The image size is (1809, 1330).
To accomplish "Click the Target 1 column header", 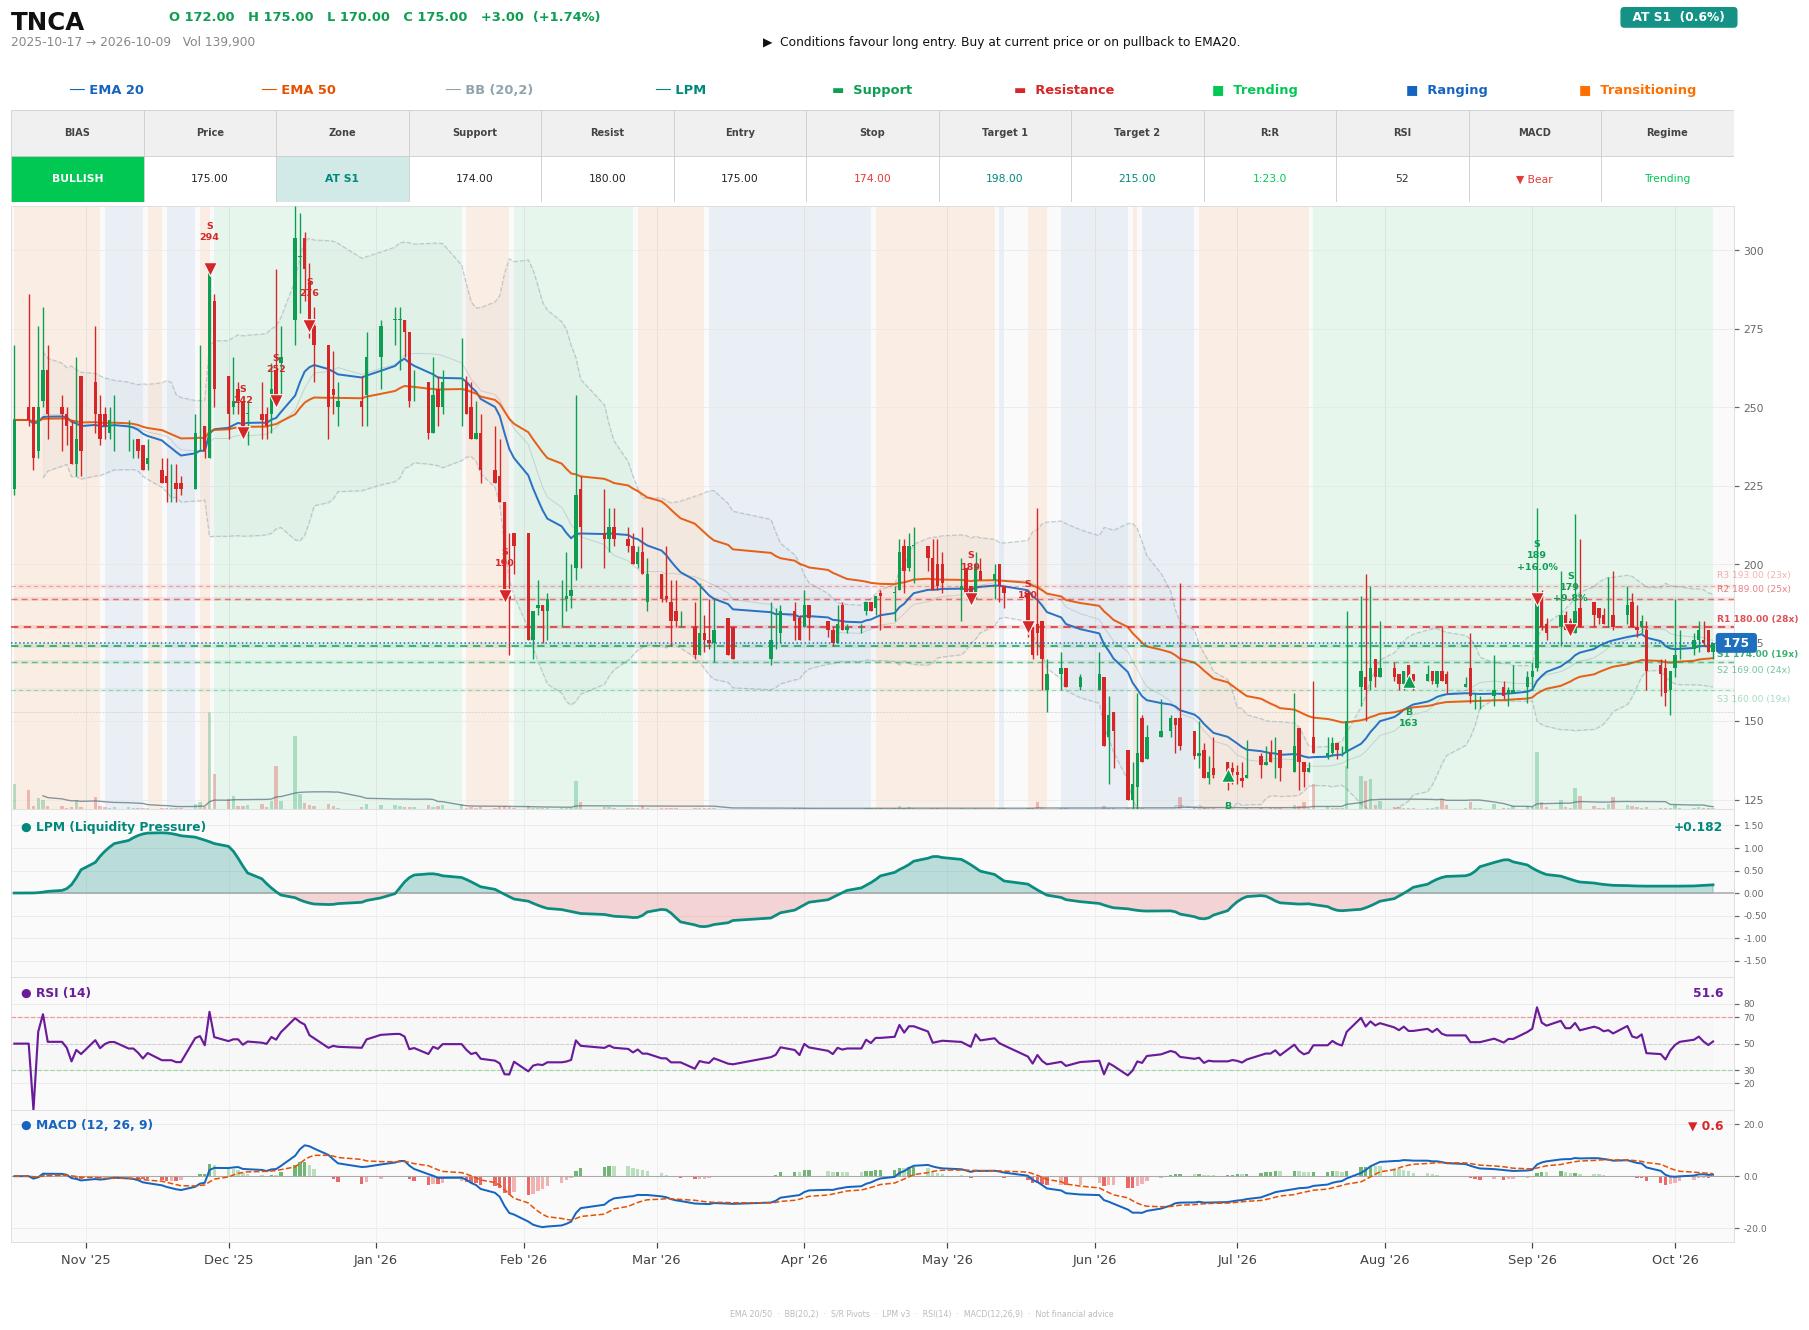I will click(1005, 133).
